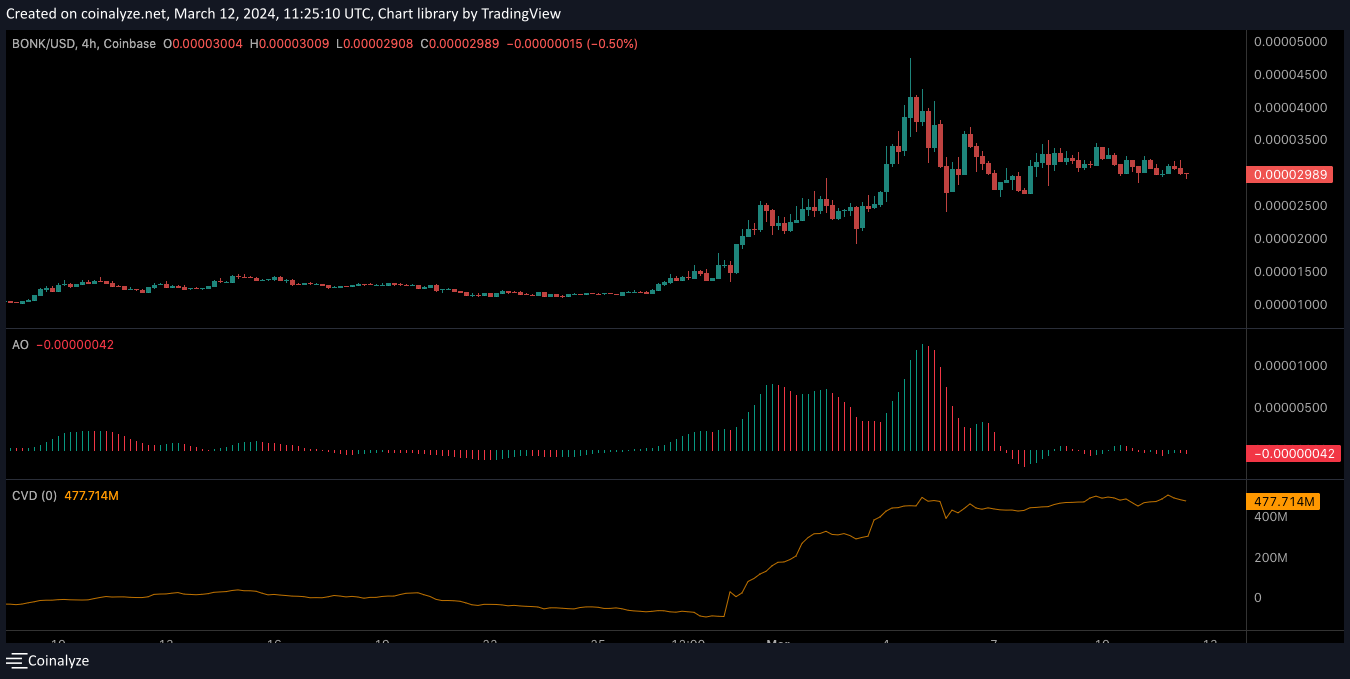Click the 400M label on CVD axis
Viewport: 1350px width, 679px height.
click(1271, 517)
